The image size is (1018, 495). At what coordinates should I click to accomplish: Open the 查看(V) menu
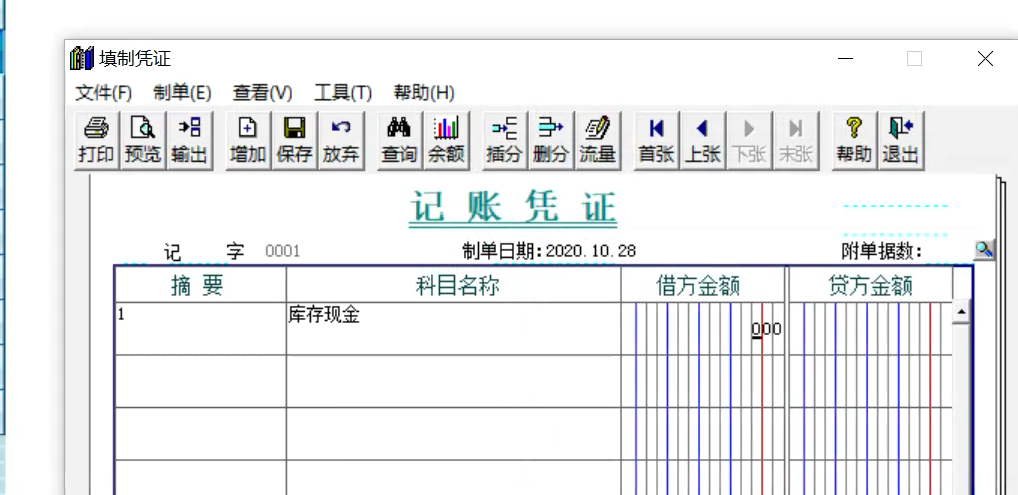tap(263, 93)
